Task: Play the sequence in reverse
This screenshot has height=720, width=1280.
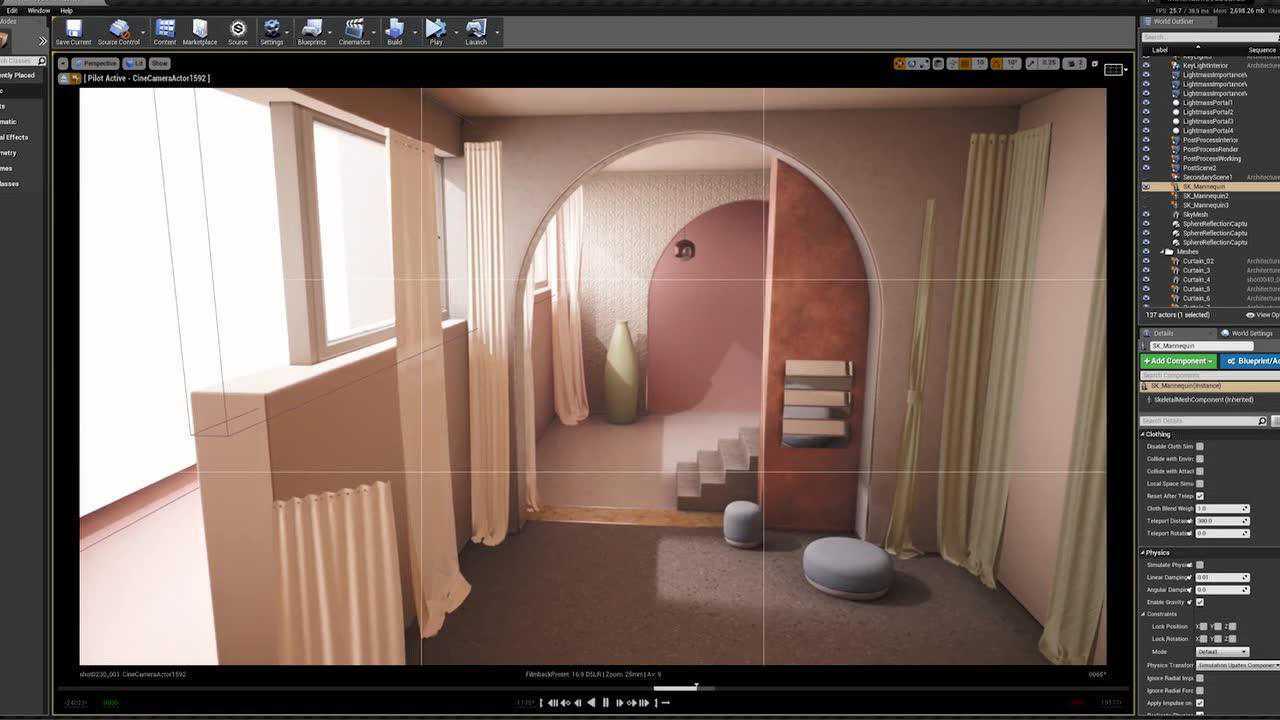Action: click(591, 703)
